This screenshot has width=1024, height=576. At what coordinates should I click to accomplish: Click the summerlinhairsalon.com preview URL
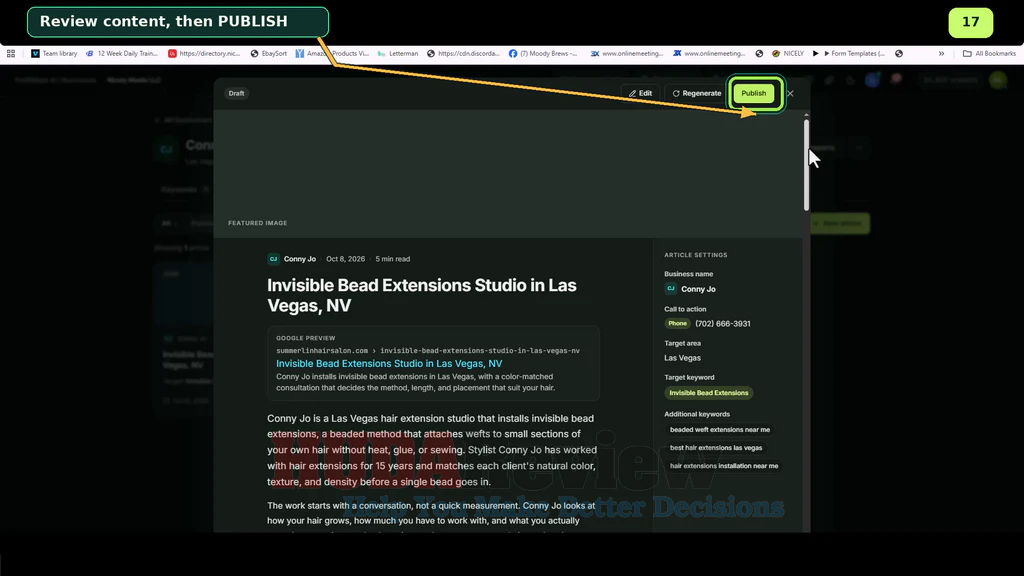click(428, 351)
